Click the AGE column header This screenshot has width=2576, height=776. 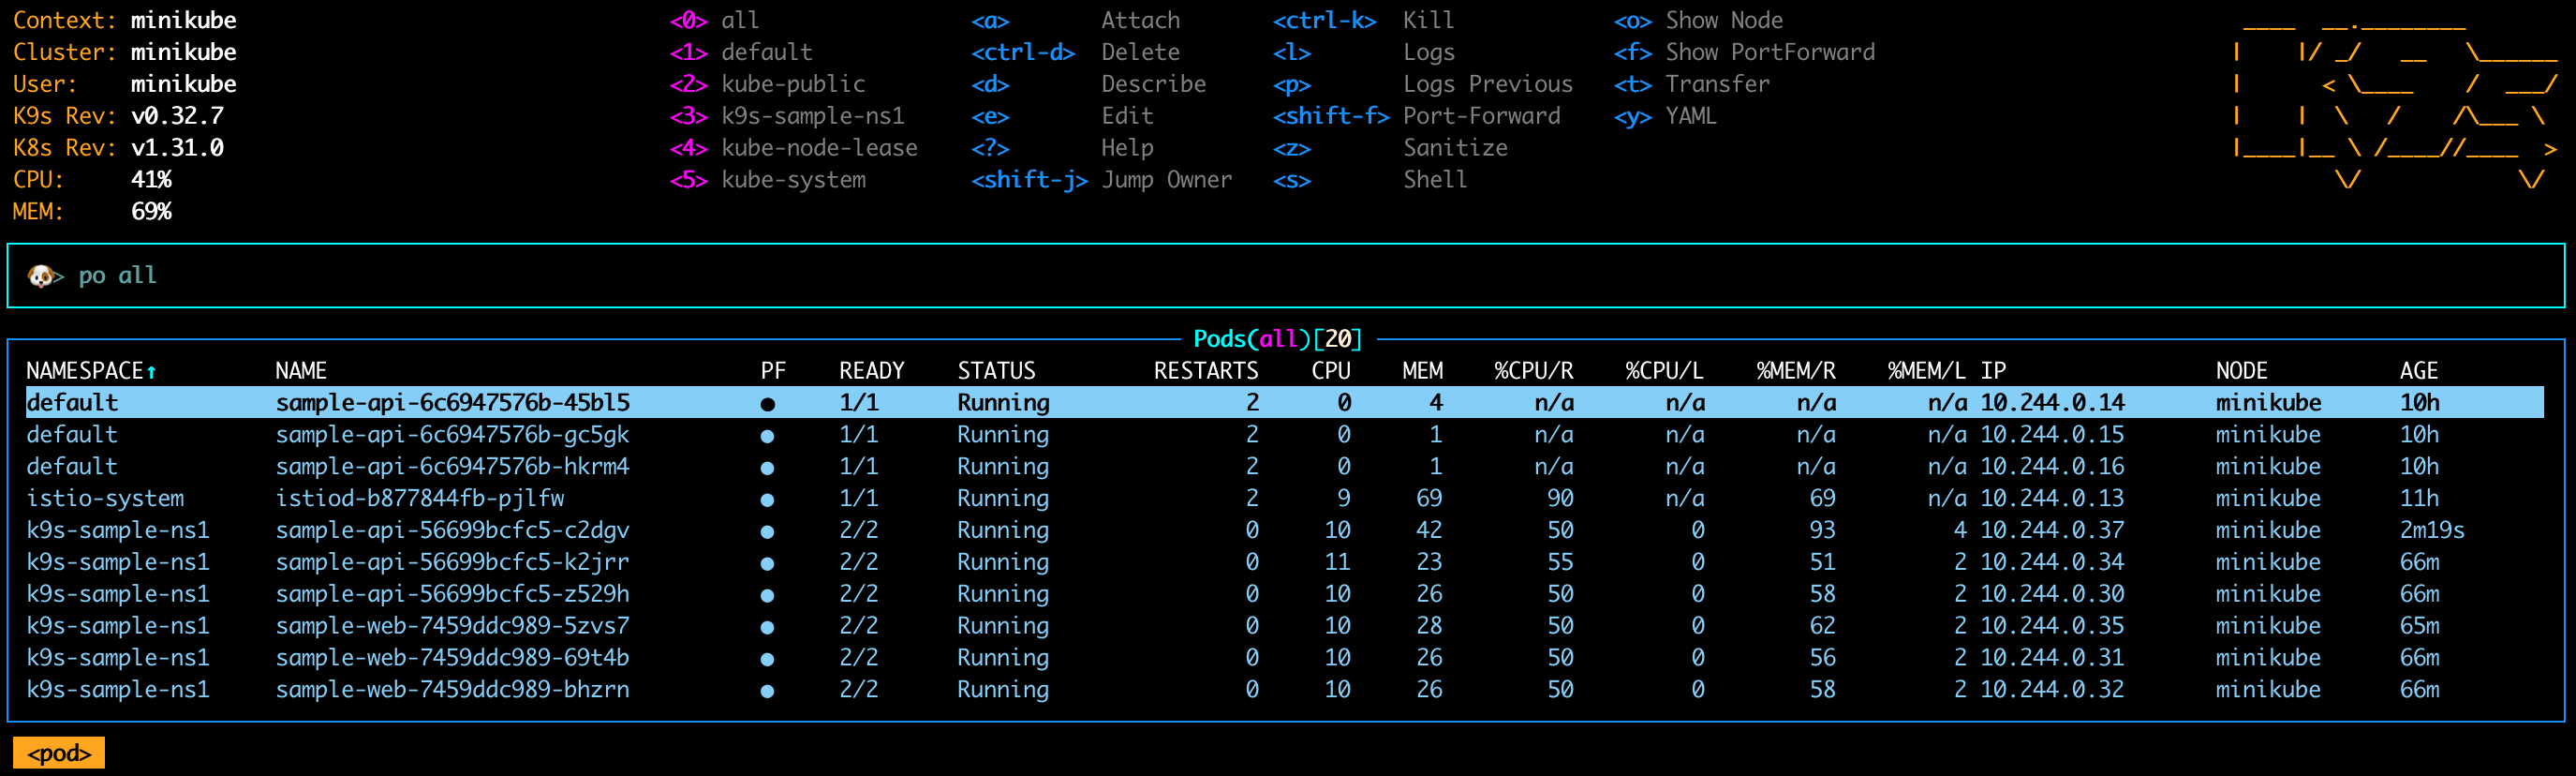2419,371
